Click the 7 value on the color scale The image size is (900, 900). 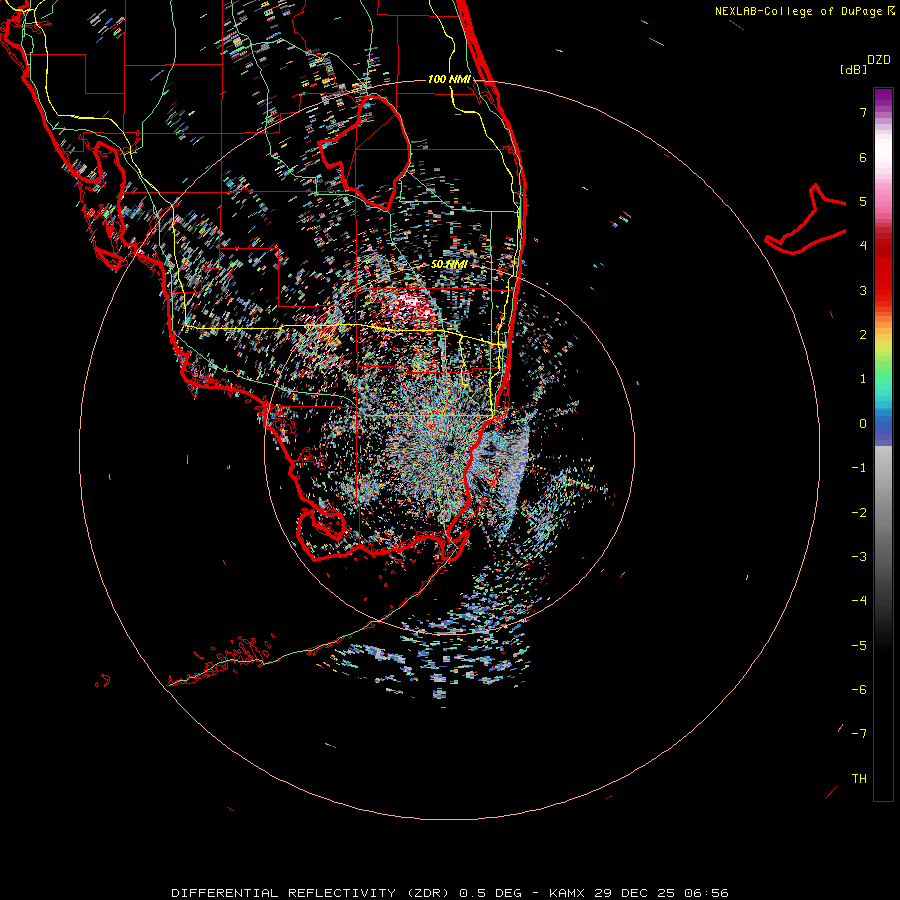point(863,112)
